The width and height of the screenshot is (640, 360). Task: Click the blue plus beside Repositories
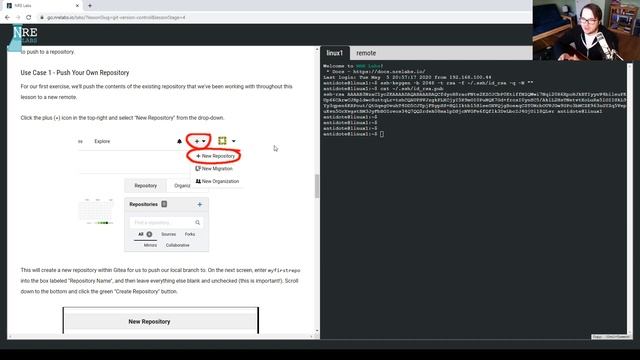[x=200, y=204]
